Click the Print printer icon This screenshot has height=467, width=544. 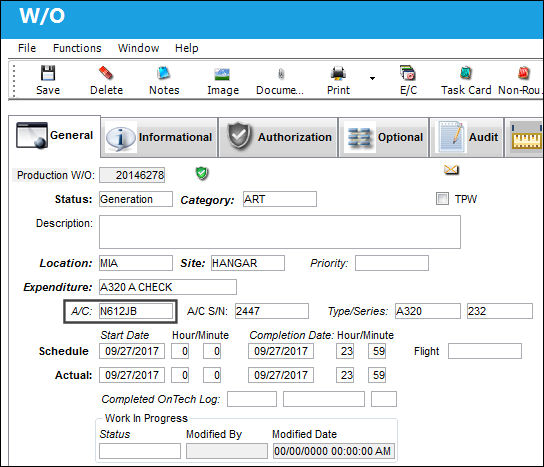338,73
